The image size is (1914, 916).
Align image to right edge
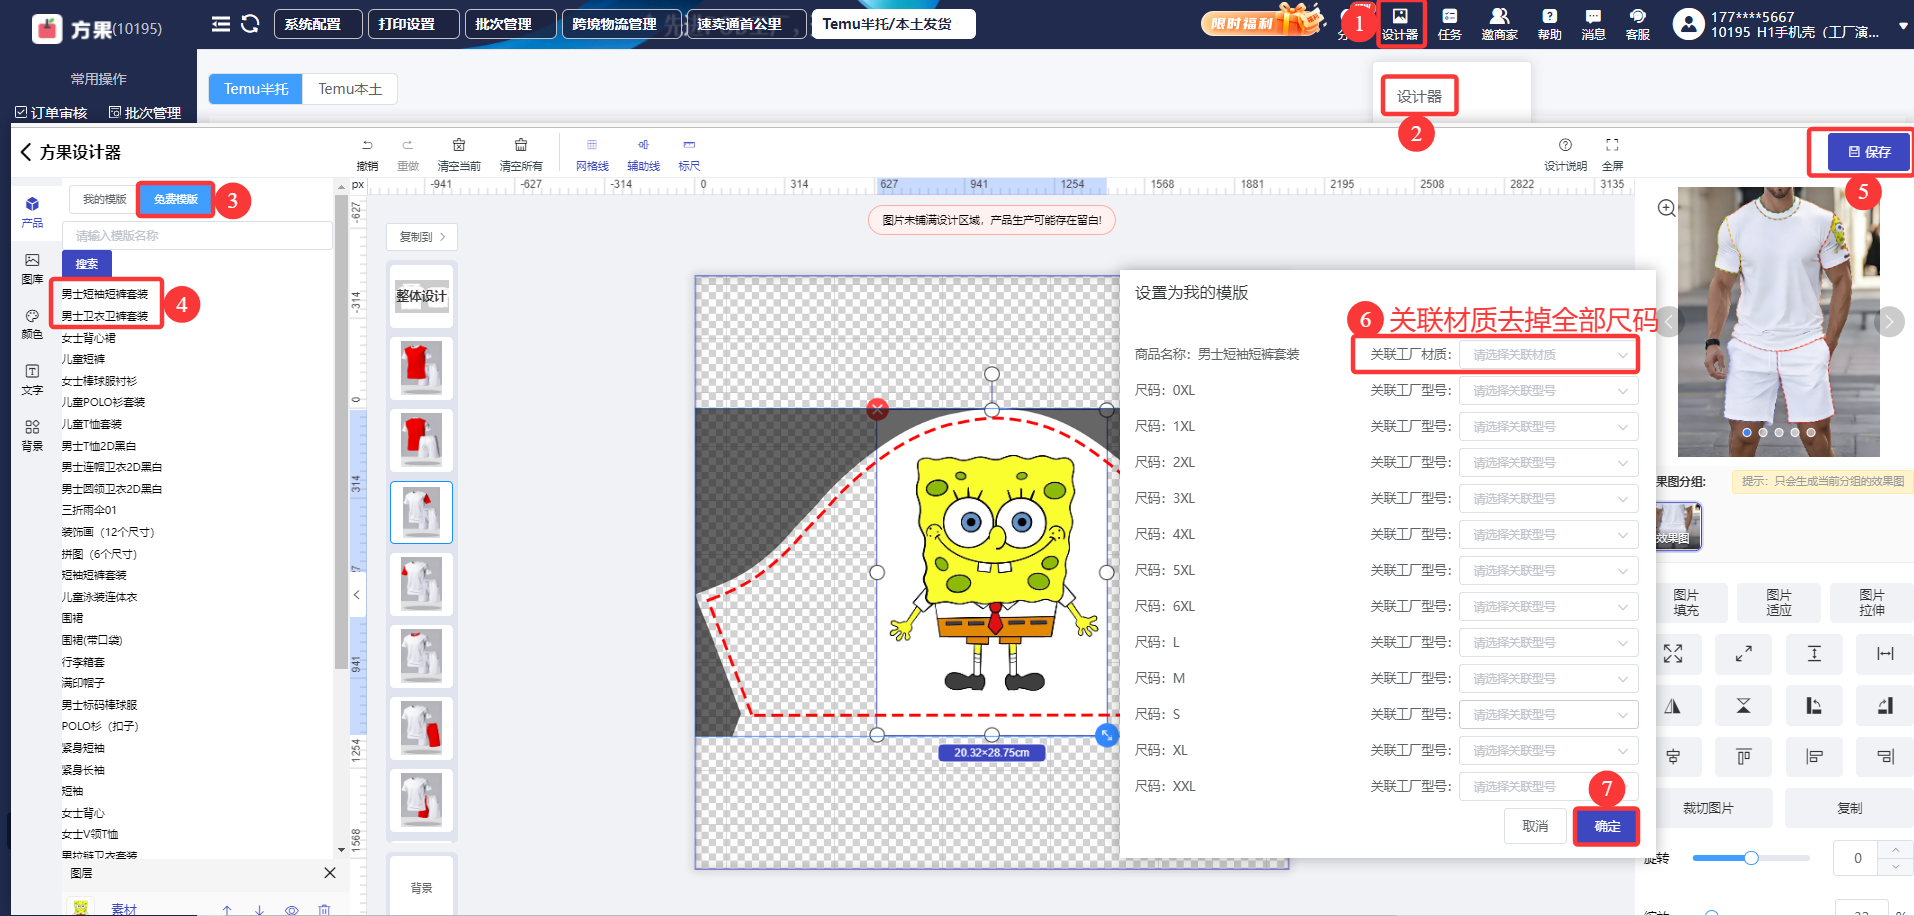coord(1885,757)
